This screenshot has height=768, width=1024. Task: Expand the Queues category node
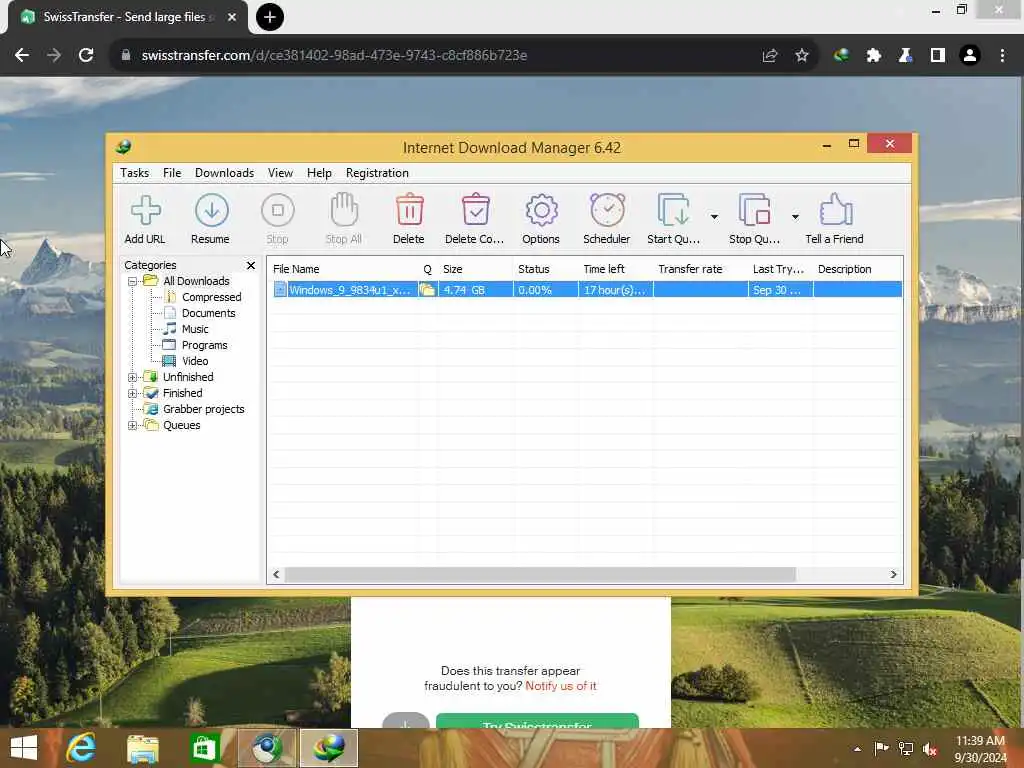coord(133,425)
